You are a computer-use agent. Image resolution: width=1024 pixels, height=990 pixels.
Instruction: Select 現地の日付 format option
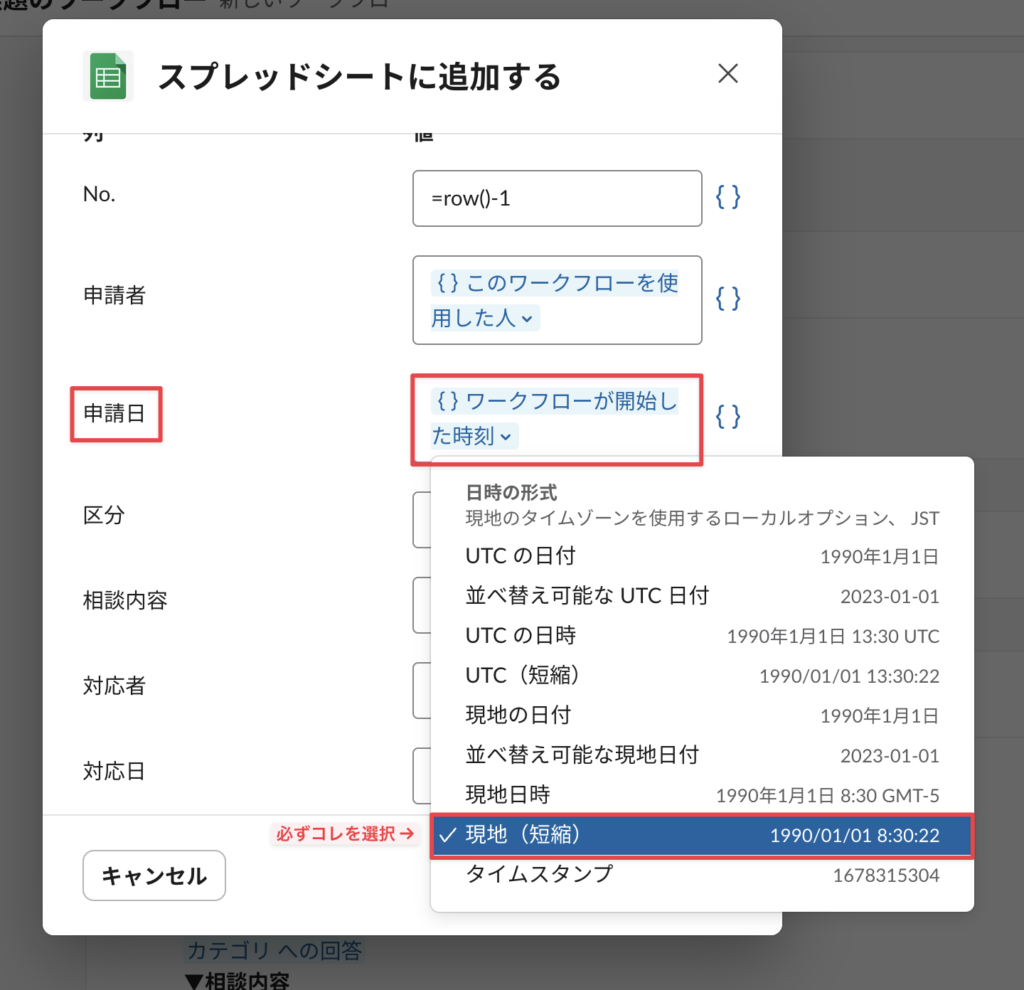point(701,716)
